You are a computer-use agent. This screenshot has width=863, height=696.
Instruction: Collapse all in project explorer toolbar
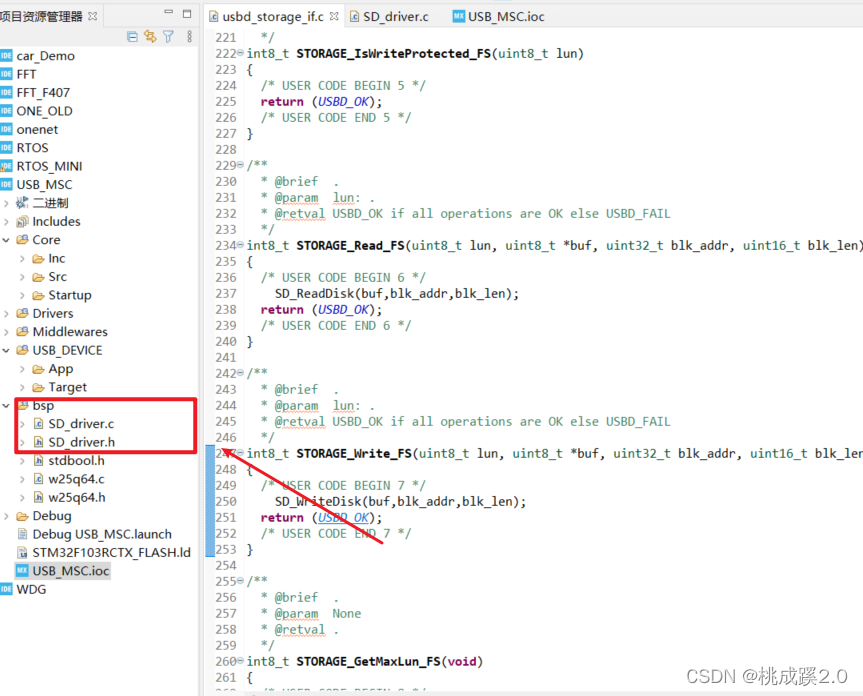pos(132,37)
